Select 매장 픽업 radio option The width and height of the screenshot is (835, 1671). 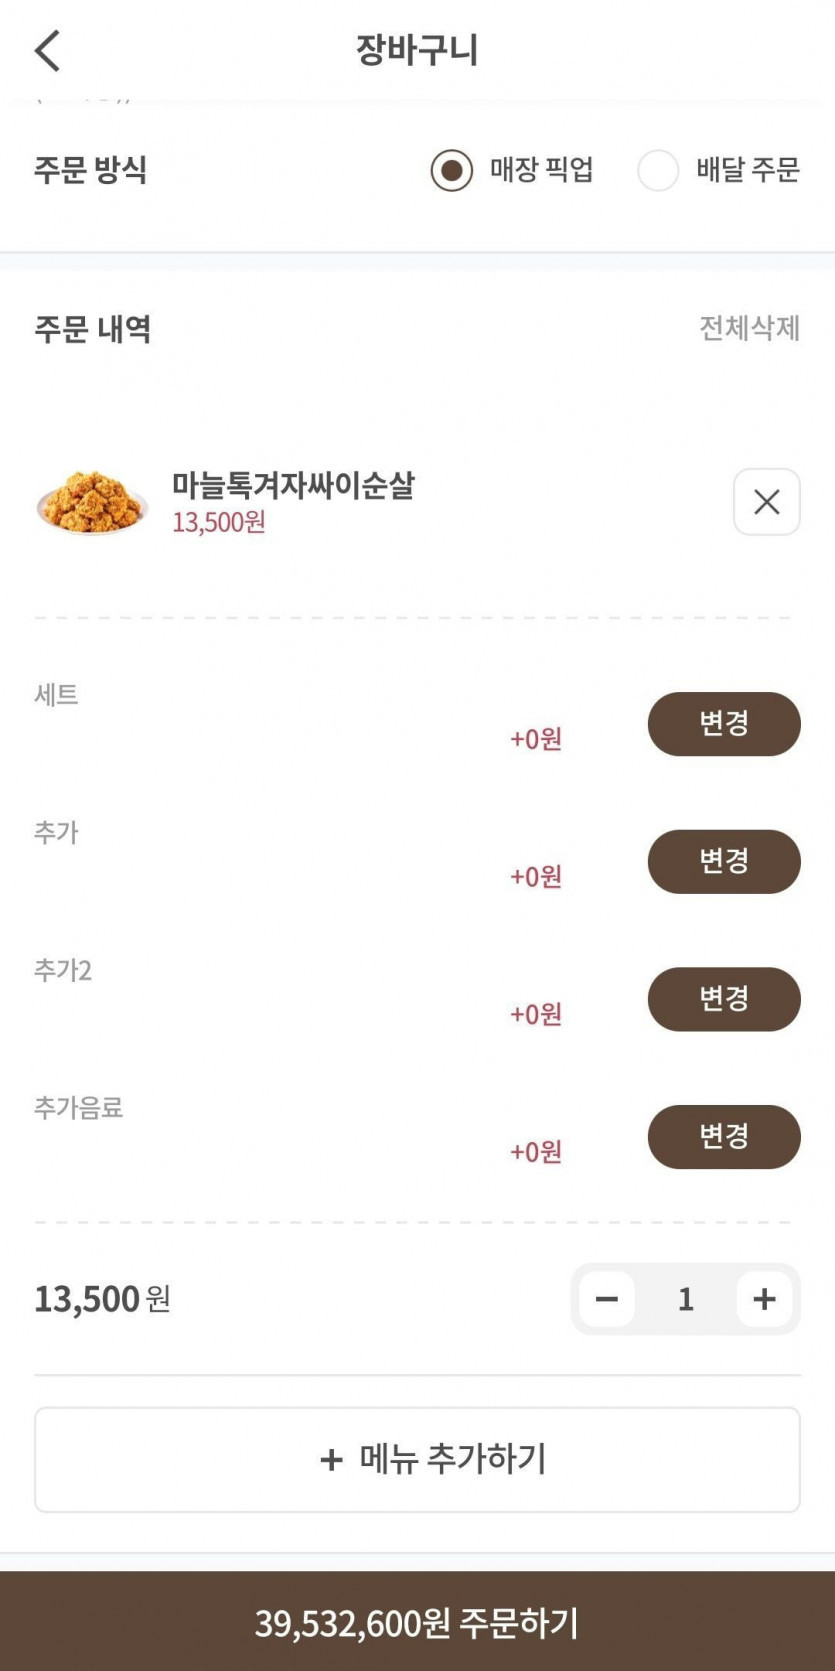click(x=452, y=170)
